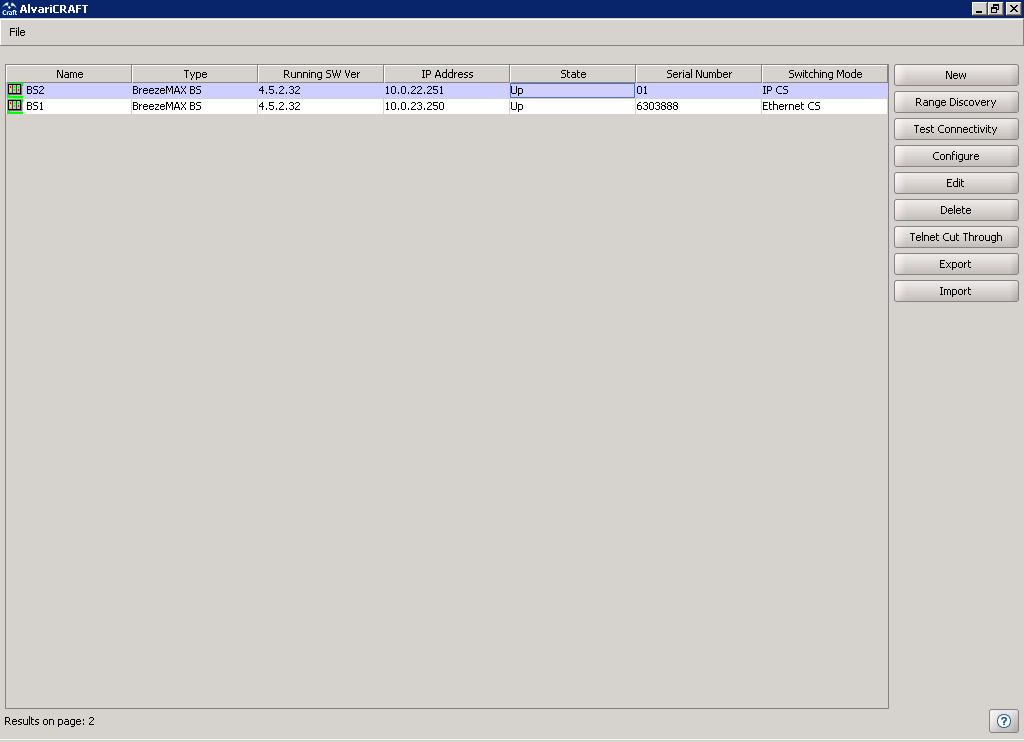This screenshot has width=1024, height=742.
Task: Sort by the IP Address column header
Action: click(447, 74)
